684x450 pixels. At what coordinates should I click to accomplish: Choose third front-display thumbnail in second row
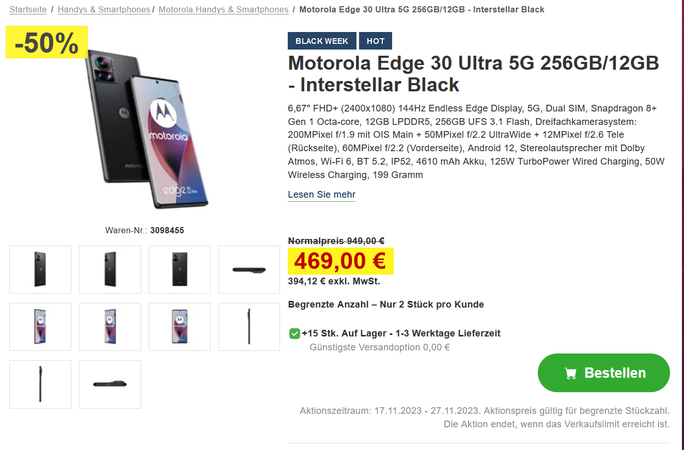(x=180, y=327)
